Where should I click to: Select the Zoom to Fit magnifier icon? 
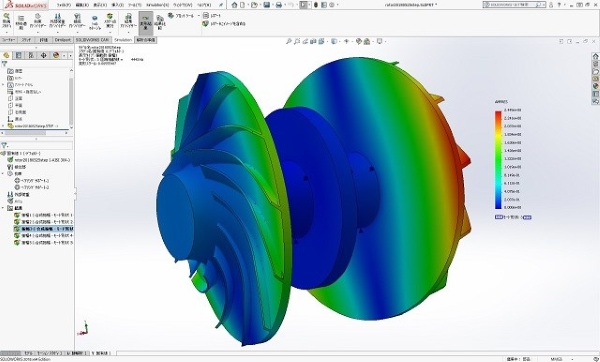(289, 41)
